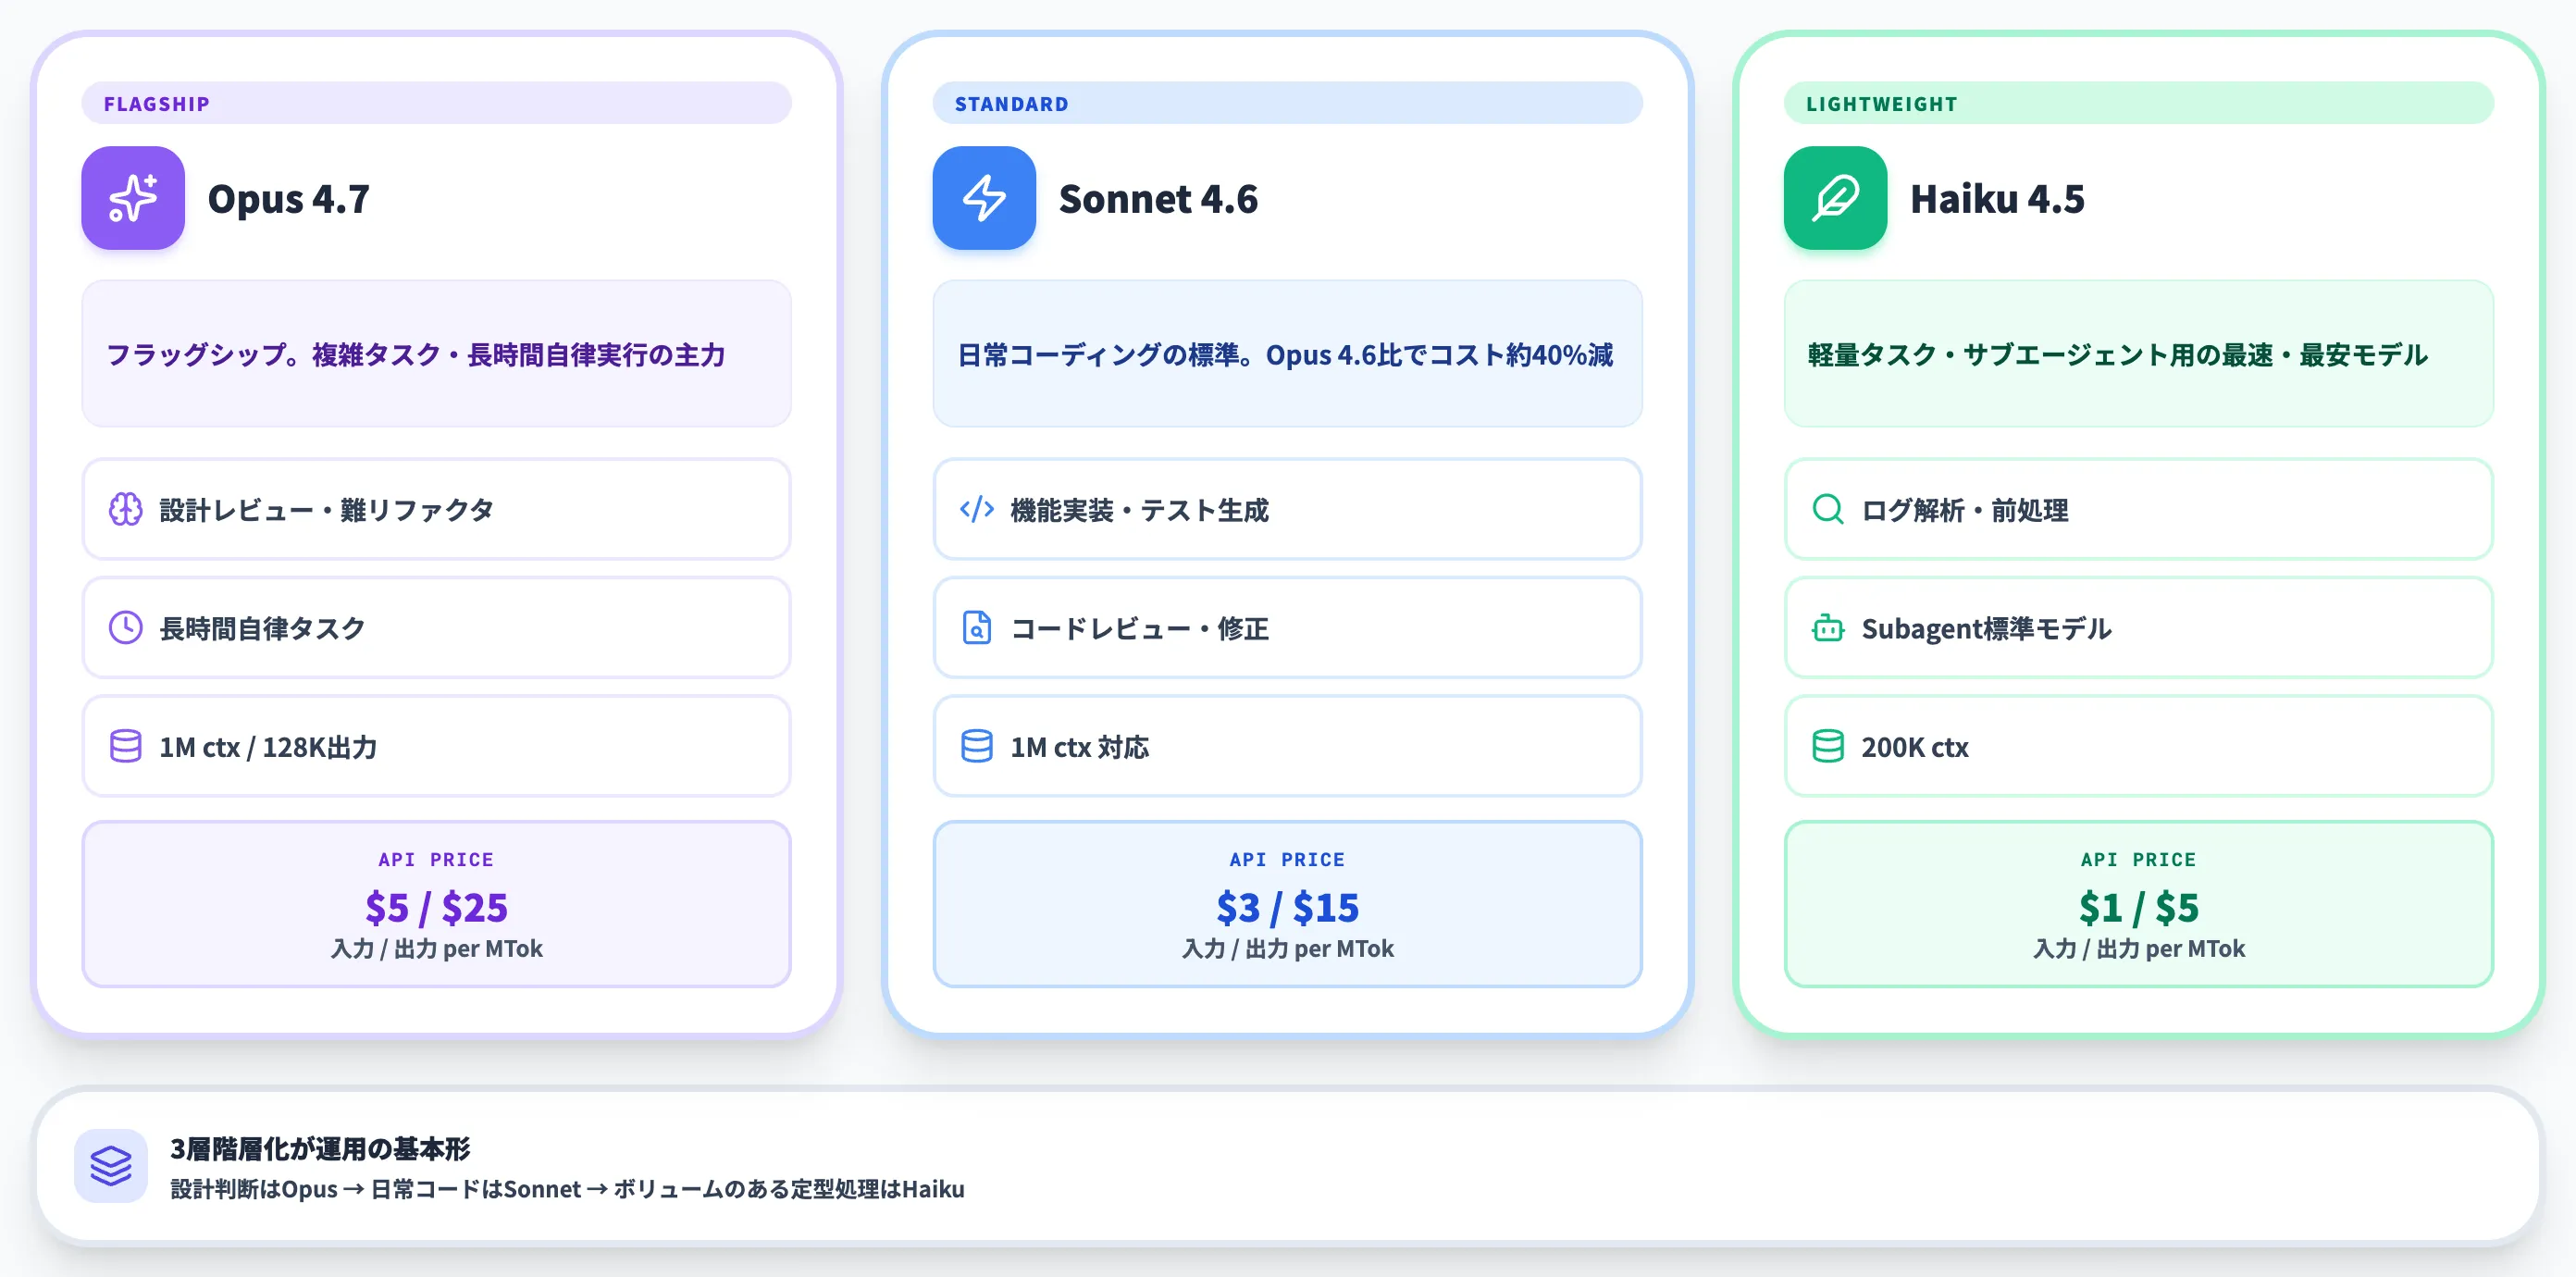Click the layers icon beside 3層階層化が運用の基本形

pos(111,1166)
